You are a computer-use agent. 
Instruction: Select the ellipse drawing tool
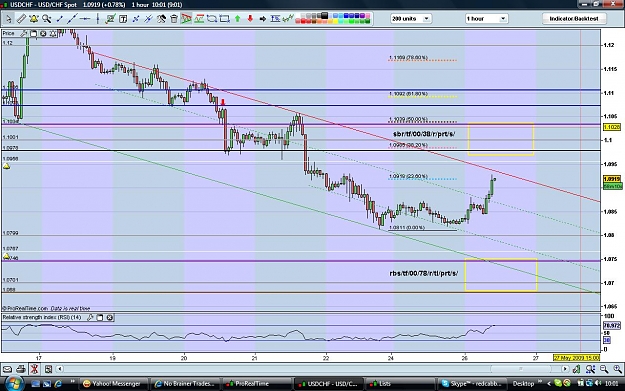(212, 18)
